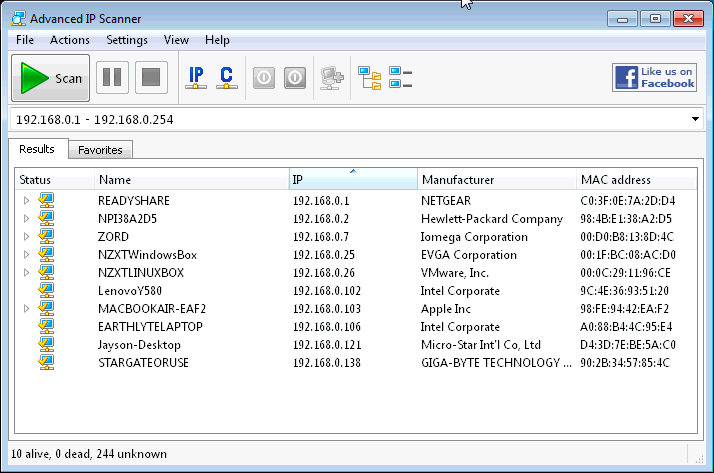Screen dimensions: 714x473
Task: Open the Actions menu
Action: click(x=70, y=40)
